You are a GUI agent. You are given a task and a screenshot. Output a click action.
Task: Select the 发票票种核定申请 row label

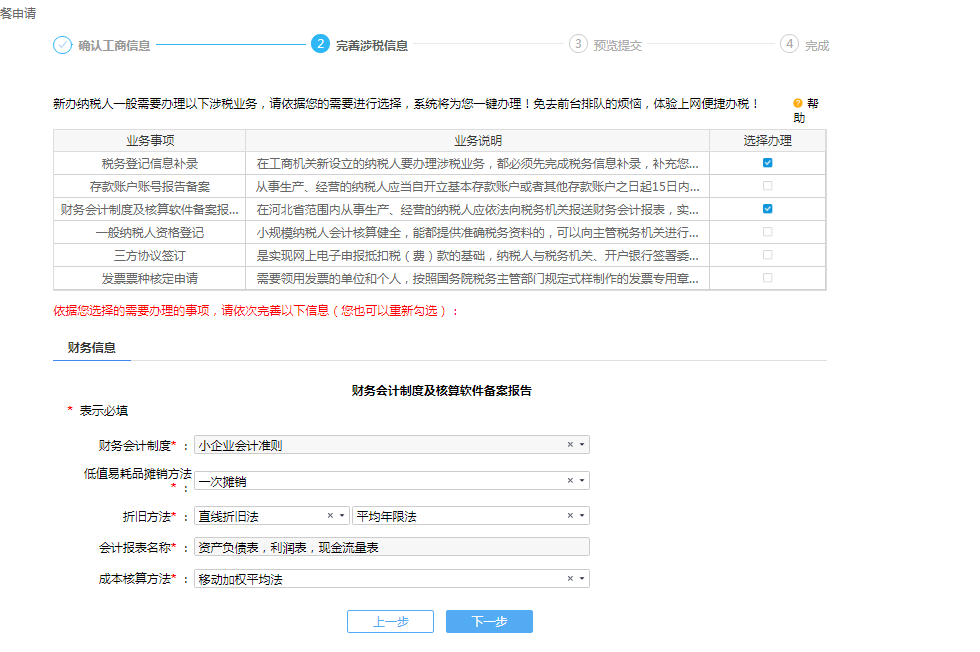coord(150,279)
